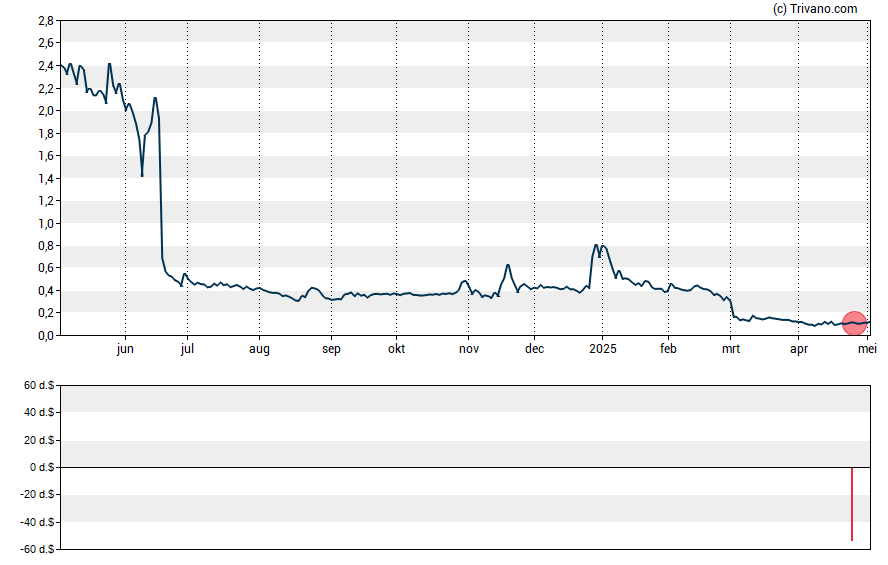
Task: Click the '2,0' price axis value
Action: [46, 111]
